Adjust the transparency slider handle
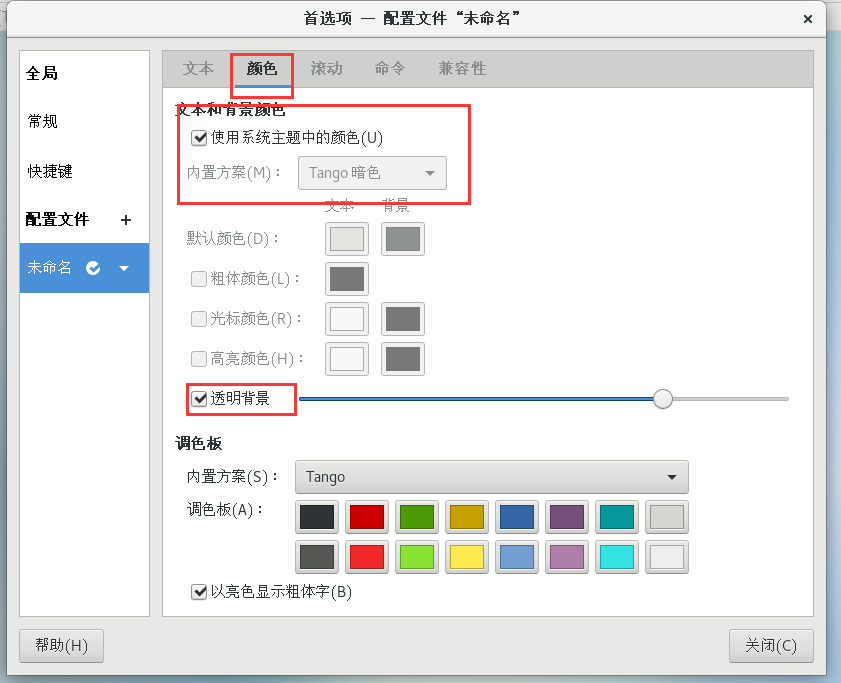This screenshot has width=841, height=683. pyautogui.click(x=663, y=399)
